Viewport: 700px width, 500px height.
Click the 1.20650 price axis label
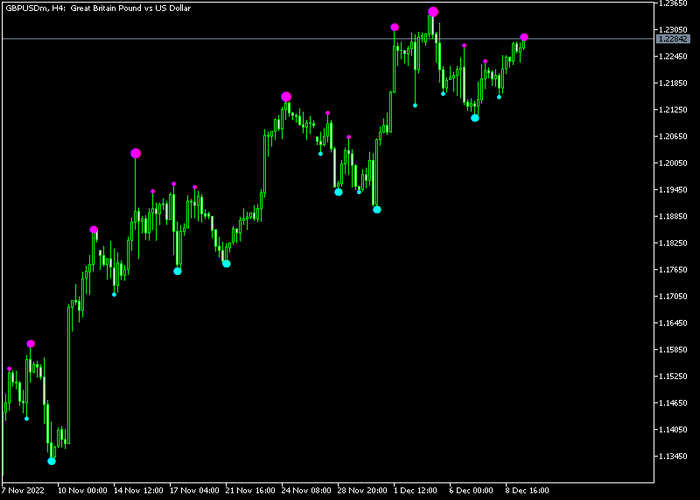pyautogui.click(x=674, y=137)
